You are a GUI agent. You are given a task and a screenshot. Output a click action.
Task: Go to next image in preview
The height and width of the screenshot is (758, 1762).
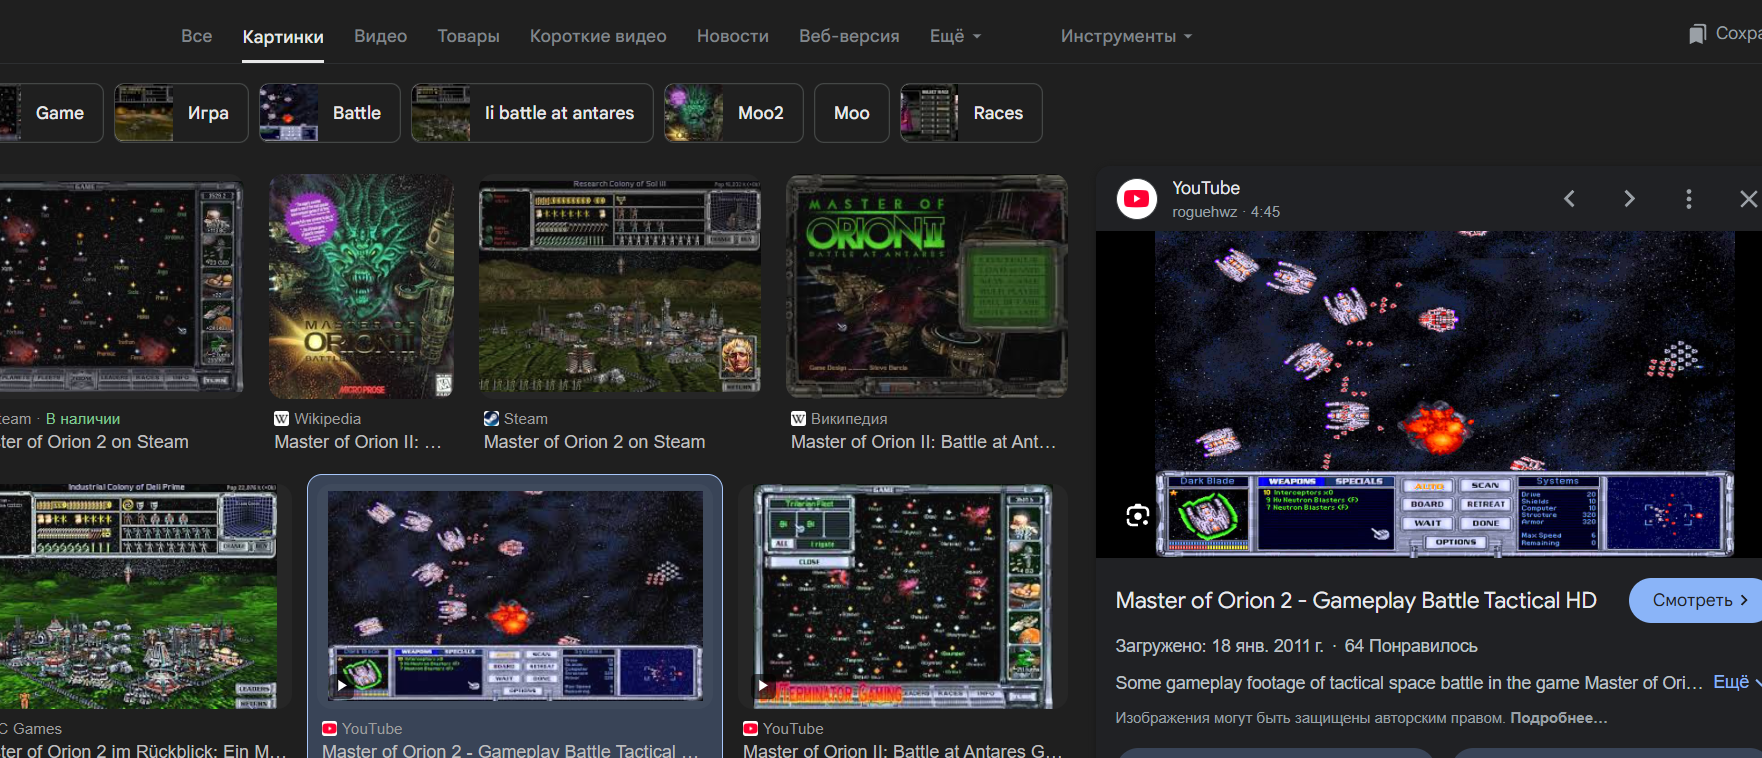click(x=1629, y=199)
